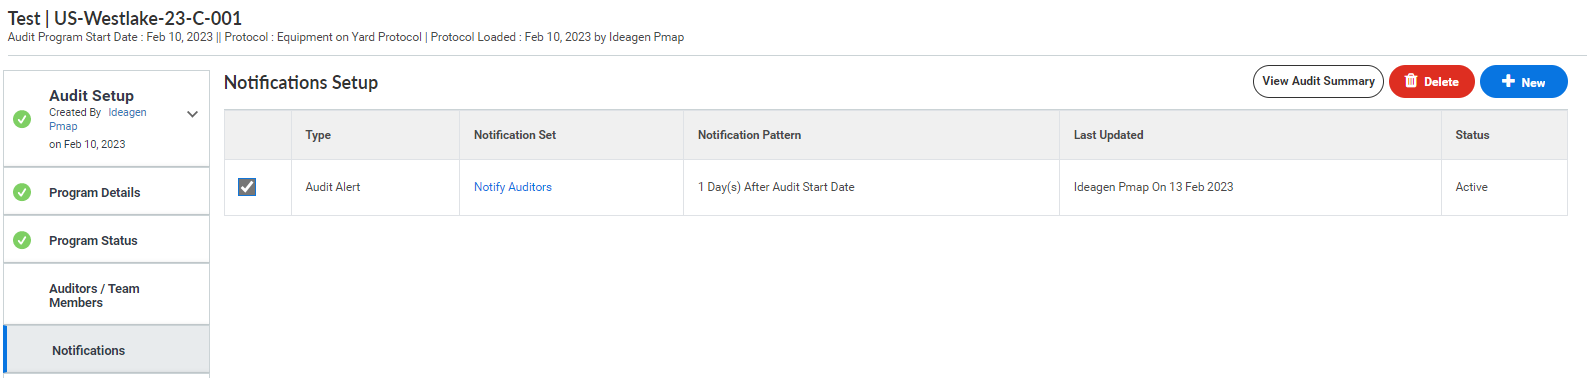Uncheck the Audit Alert row checkbox
The height and width of the screenshot is (378, 1587).
(247, 187)
